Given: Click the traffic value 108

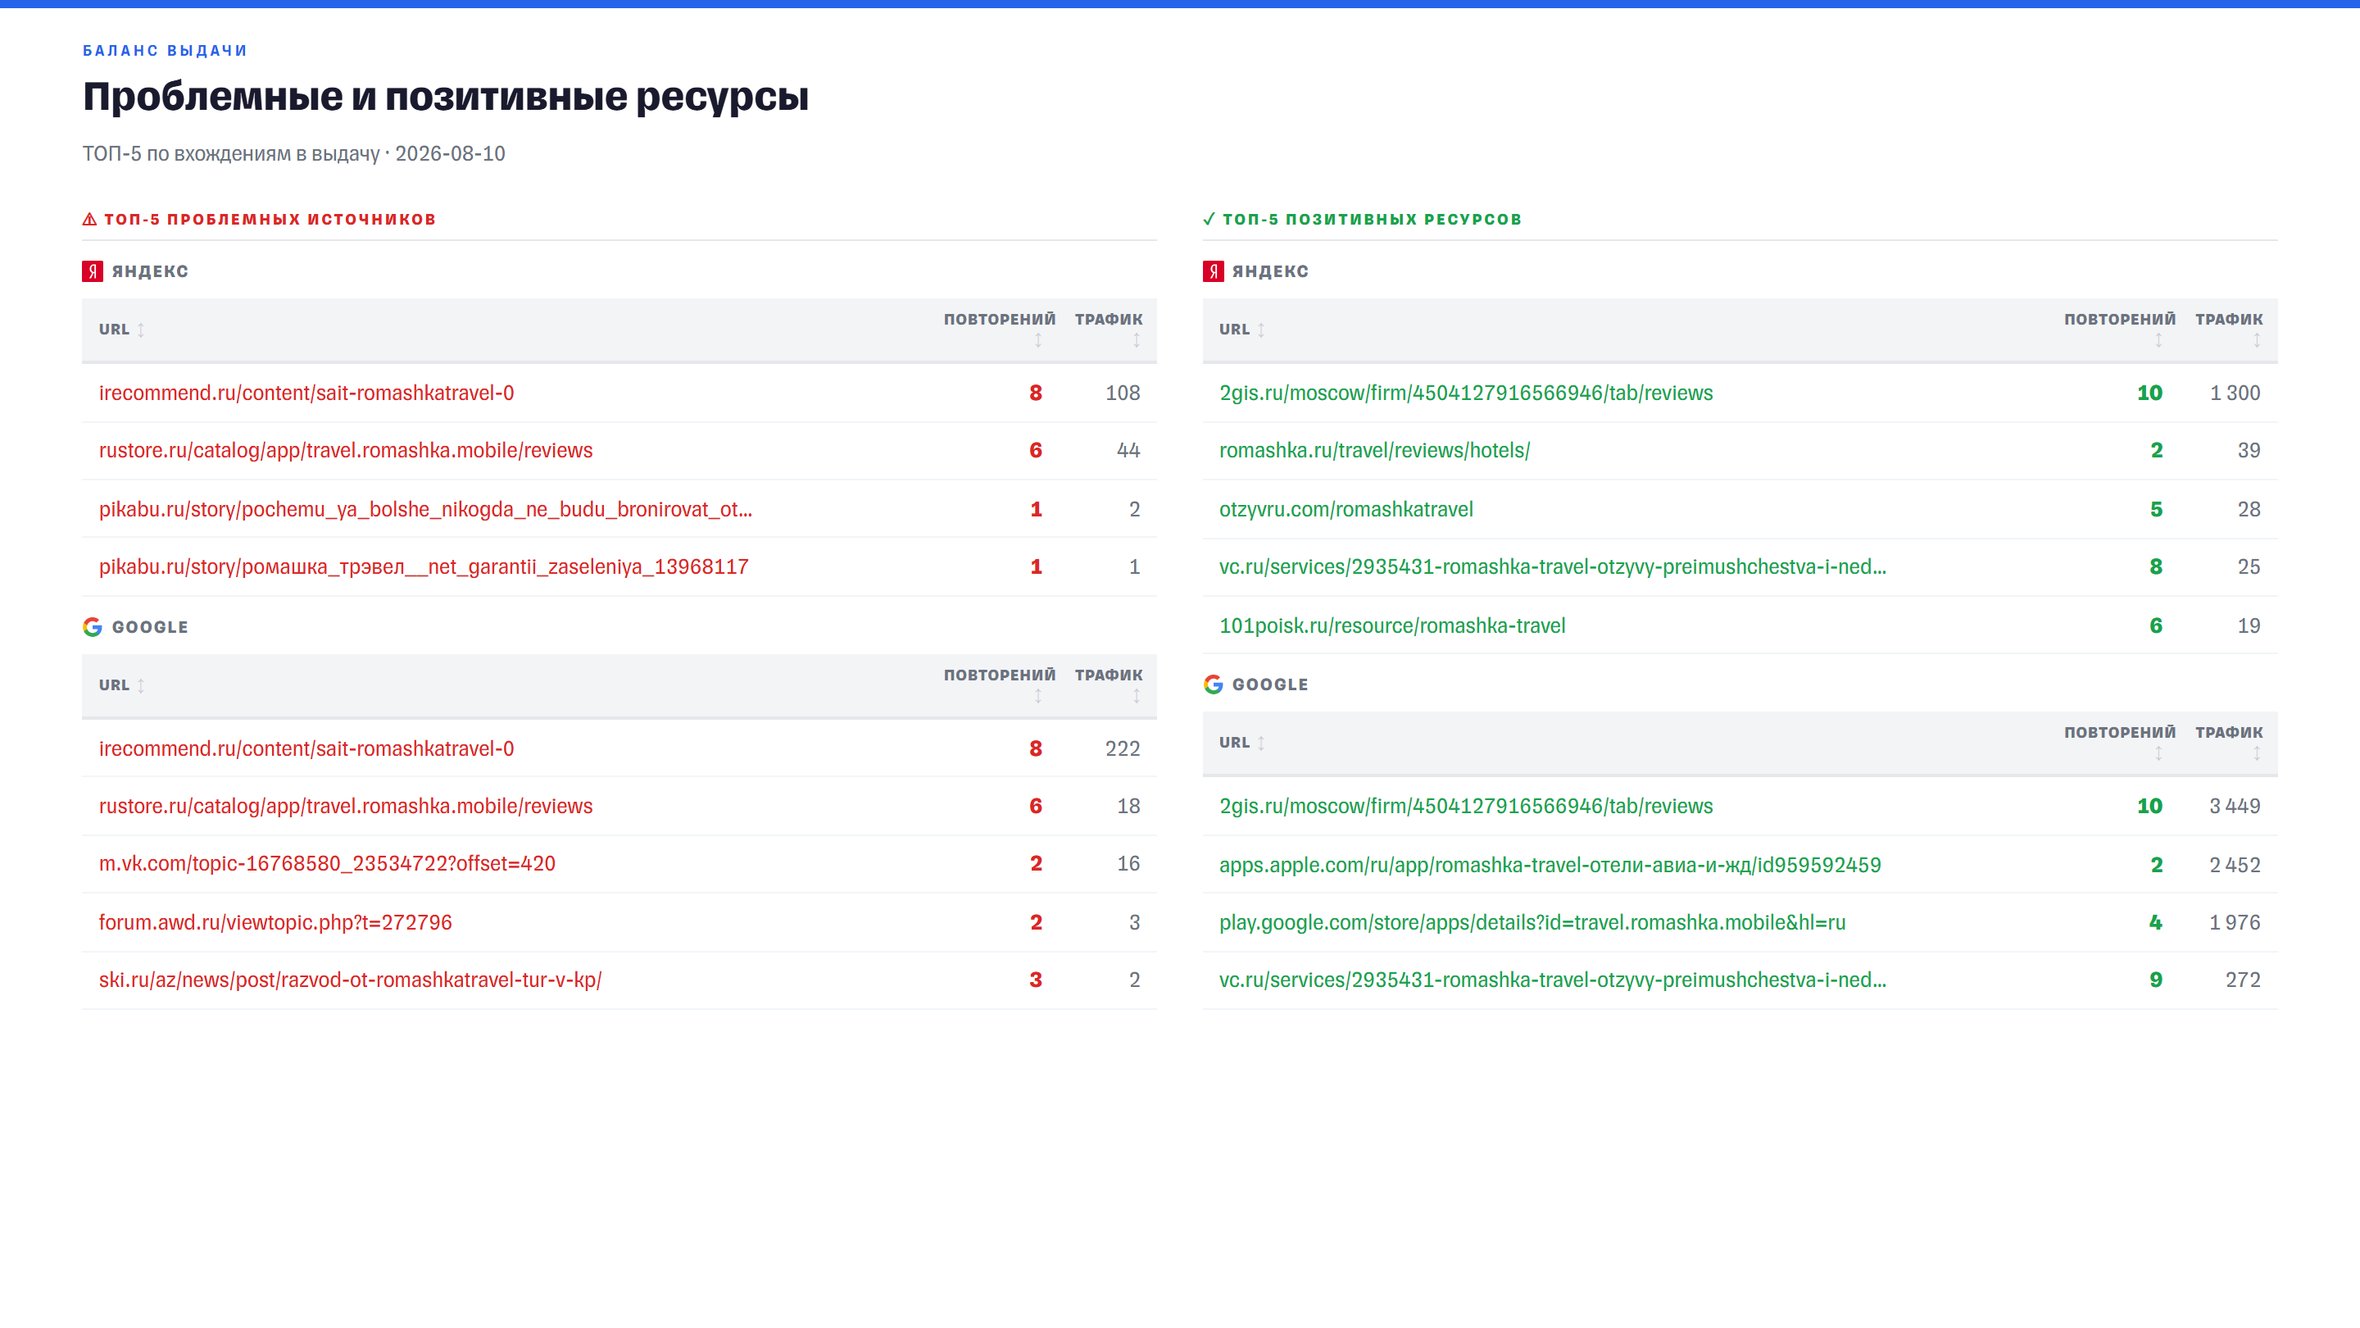Looking at the screenshot, I should tap(1122, 393).
